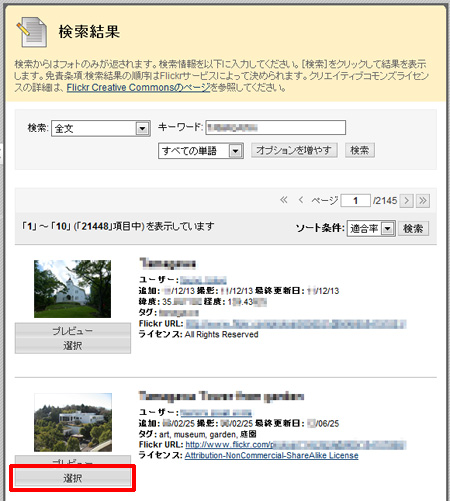450x501 pixels.
Task: Click the 検索結果 heading
Action: pos(89,32)
